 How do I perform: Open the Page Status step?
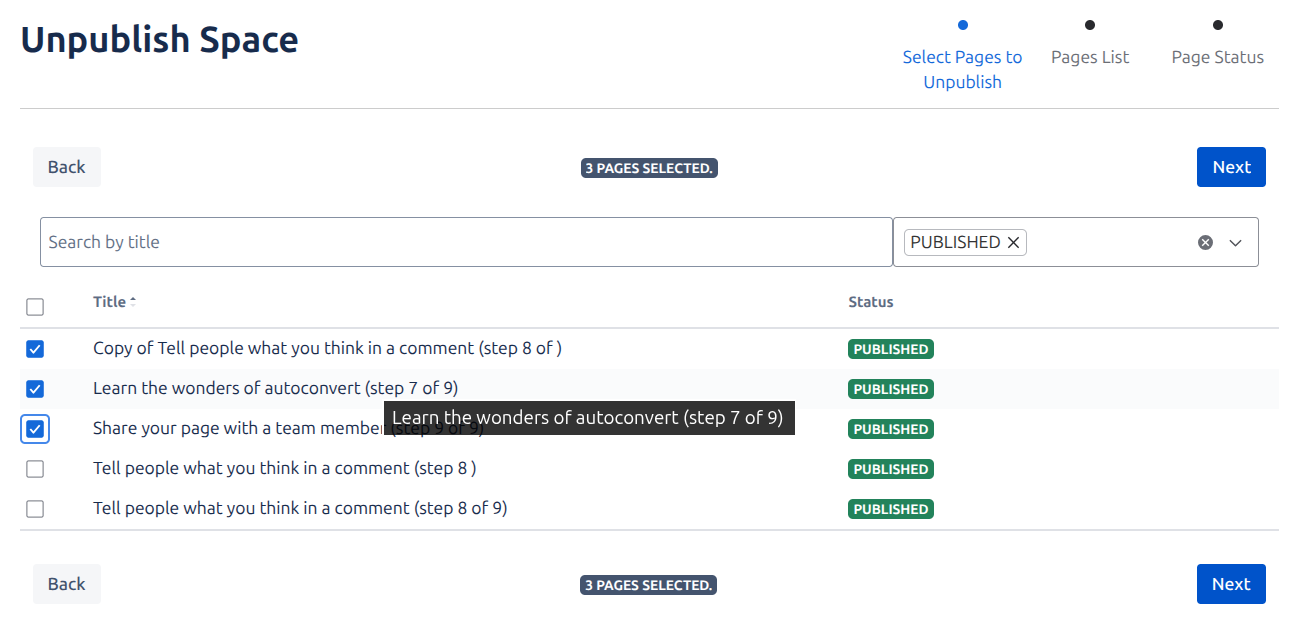(x=1218, y=57)
